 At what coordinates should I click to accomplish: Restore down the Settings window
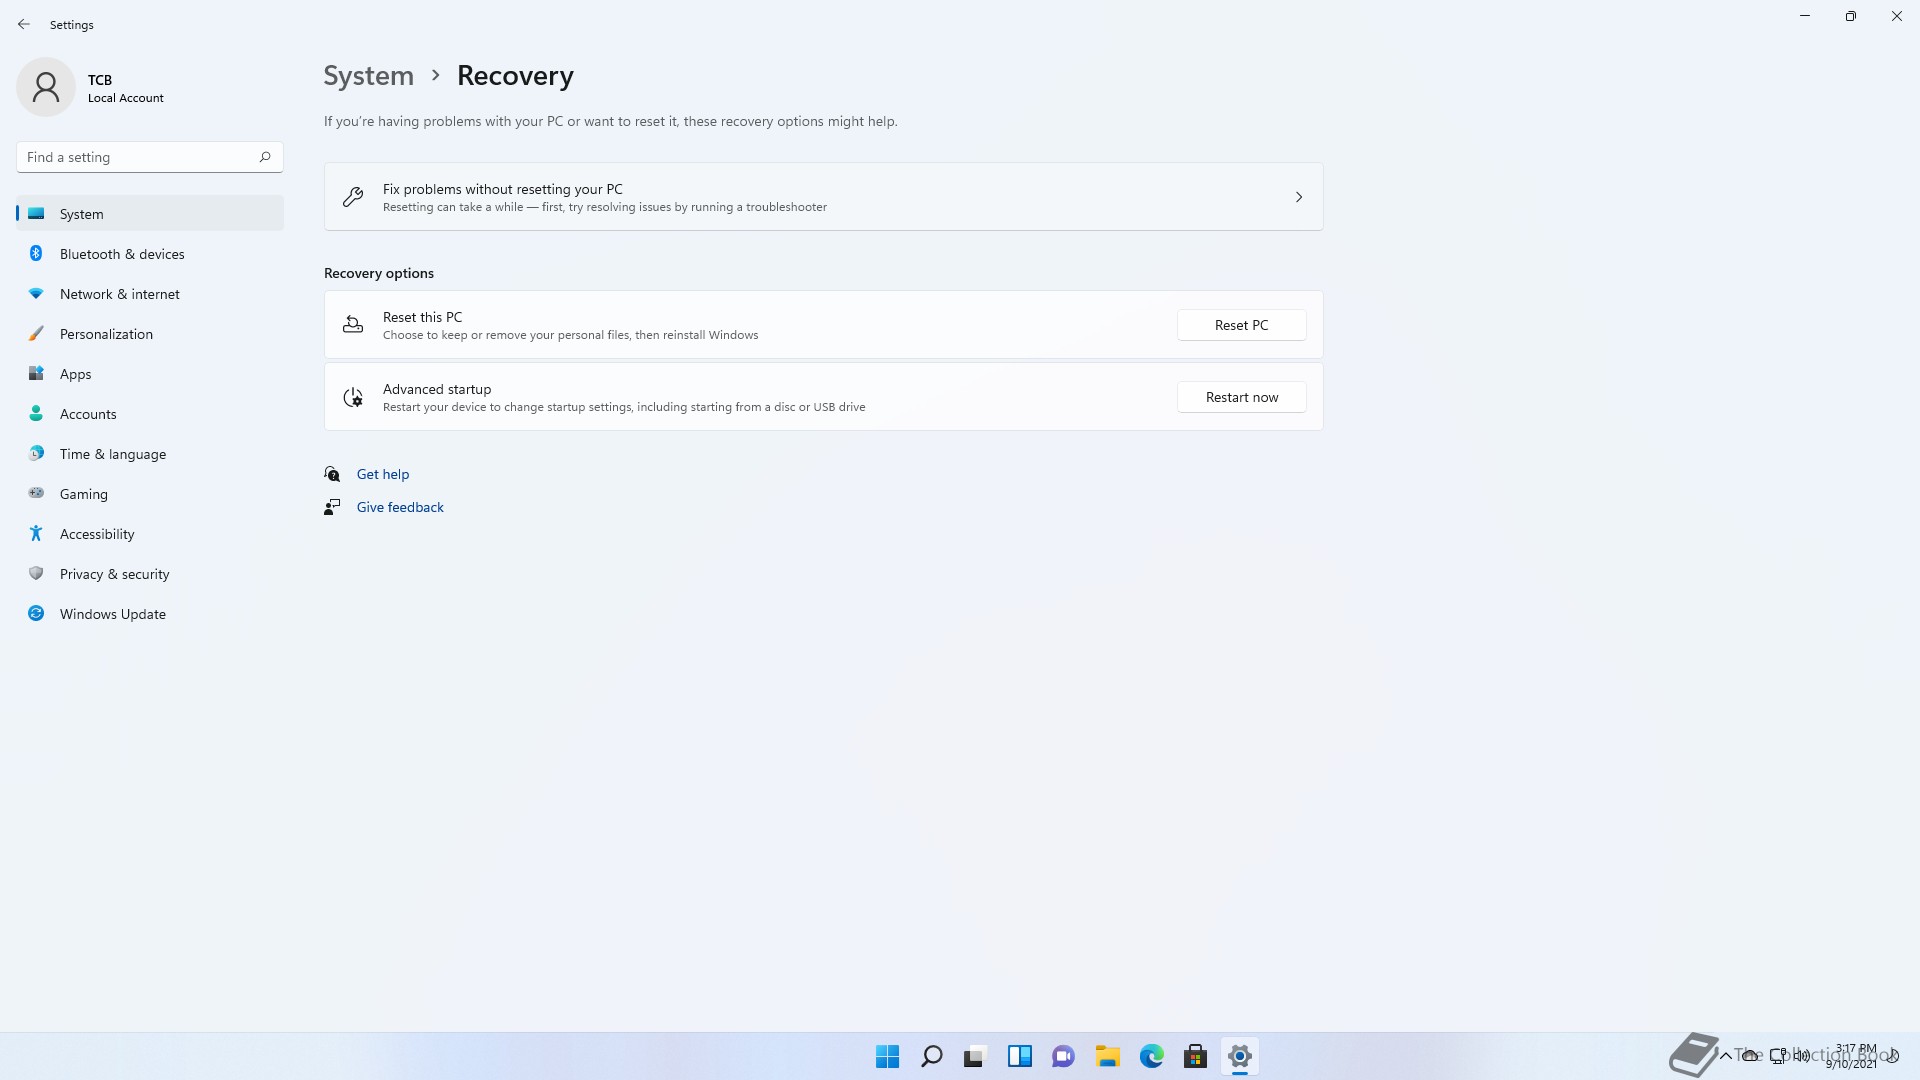coord(1851,16)
